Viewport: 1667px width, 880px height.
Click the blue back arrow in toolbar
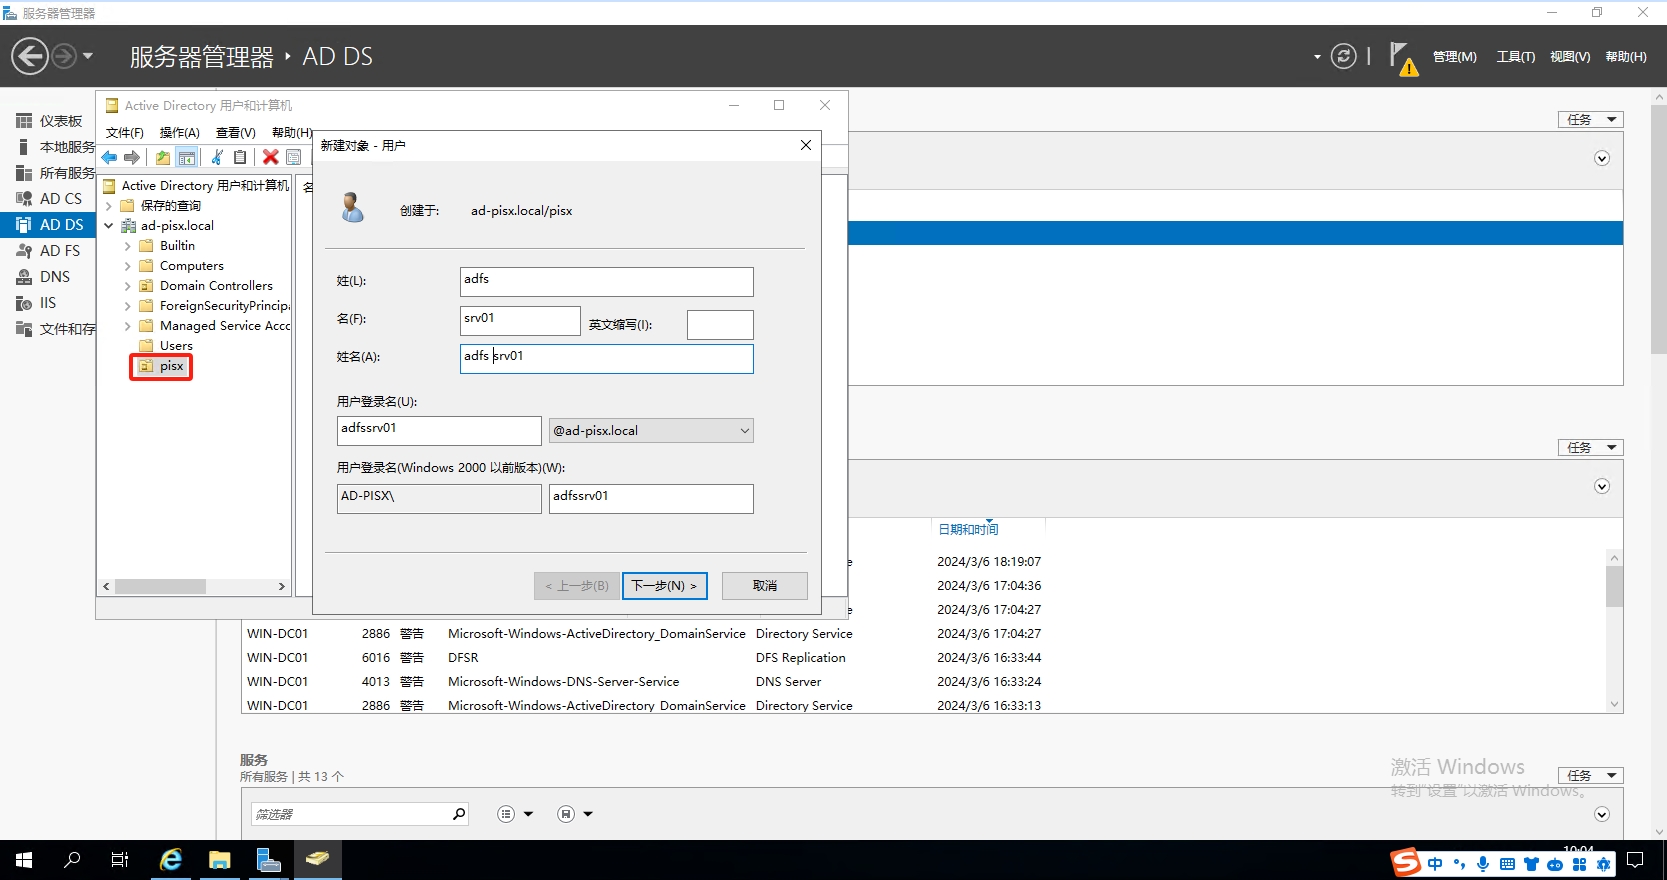[x=109, y=157]
